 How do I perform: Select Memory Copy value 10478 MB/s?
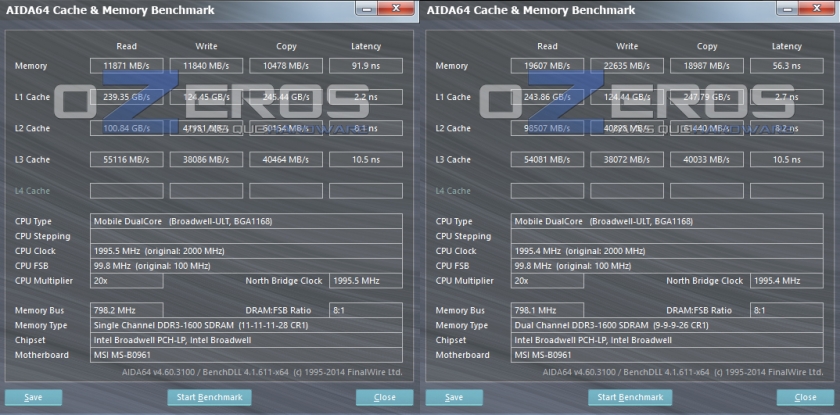(x=286, y=66)
